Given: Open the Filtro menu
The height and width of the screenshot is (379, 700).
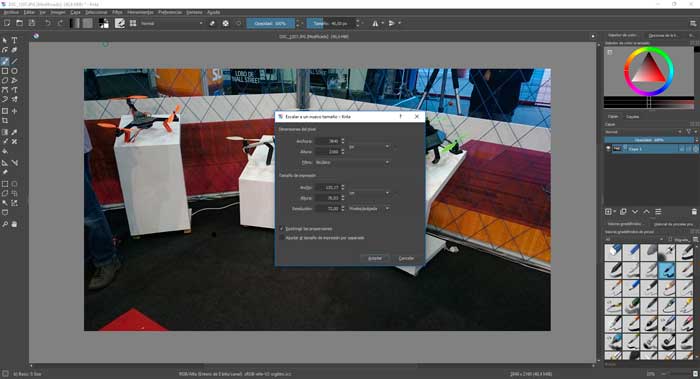Looking at the screenshot, I should click(x=117, y=12).
